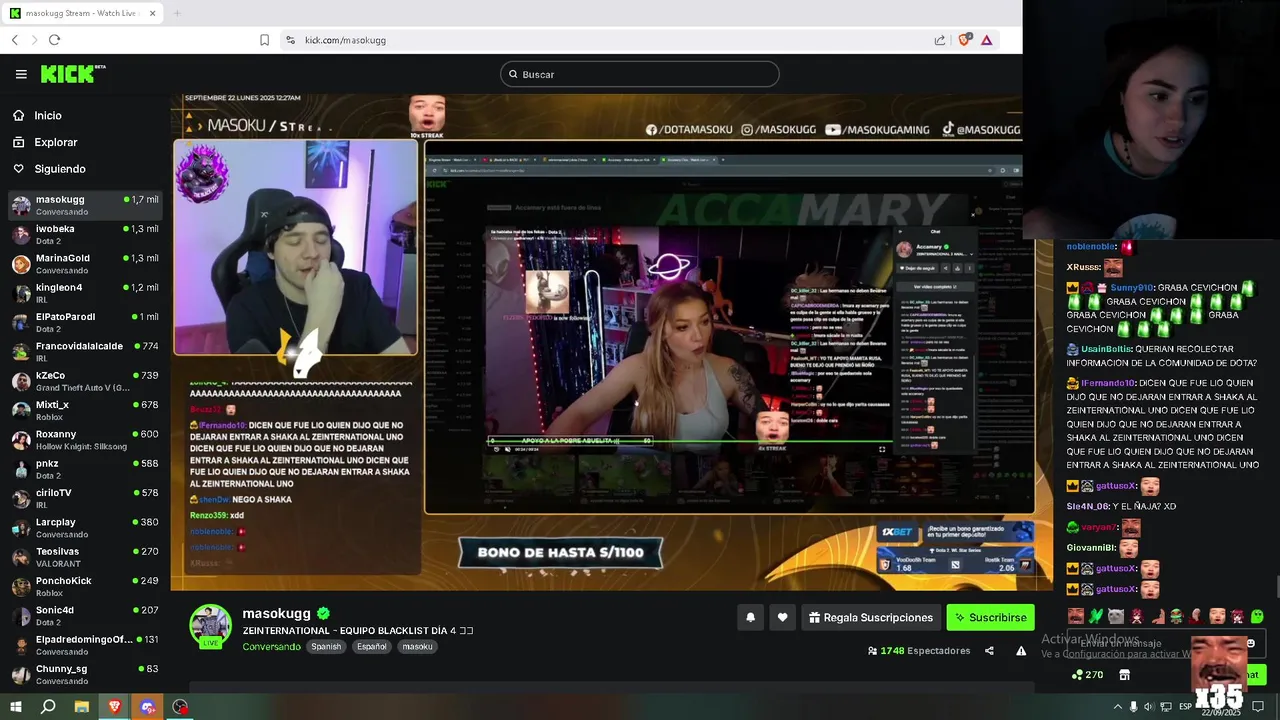The height and width of the screenshot is (720, 1280).
Task: Open the Teosilvas channel in the sidebar
Action: [x=85, y=556]
